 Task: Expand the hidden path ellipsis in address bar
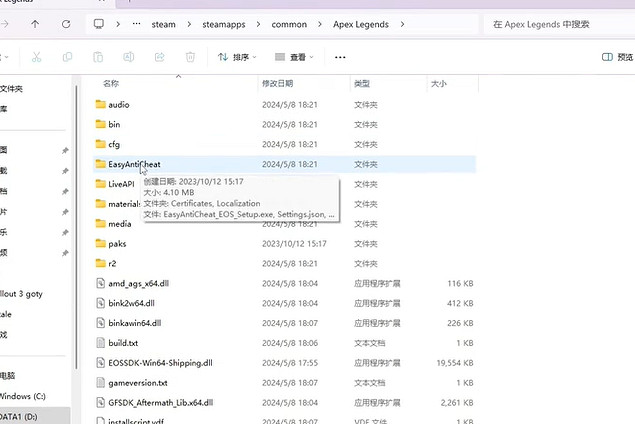136,24
